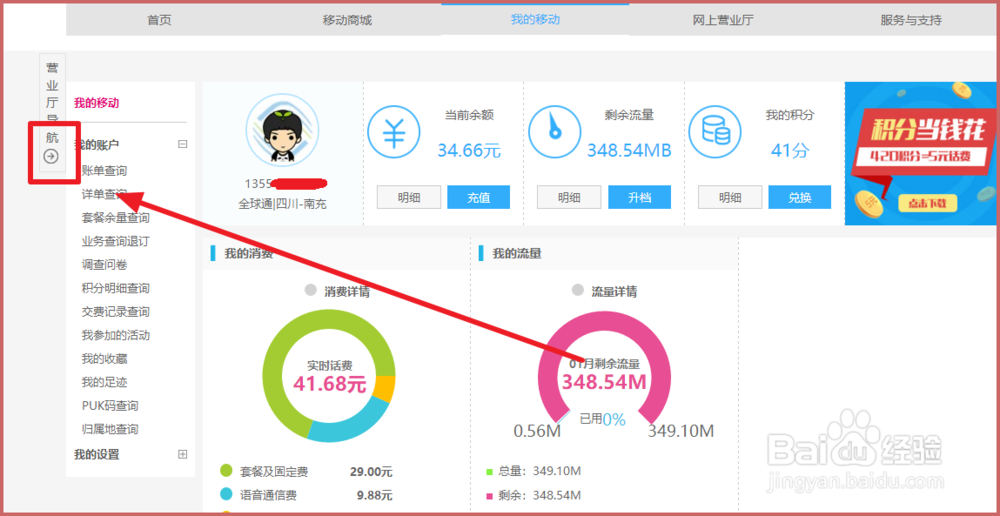1000x516 pixels.
Task: Click the 营业厅导航 arrow icon
Action: pyautogui.click(x=51, y=156)
